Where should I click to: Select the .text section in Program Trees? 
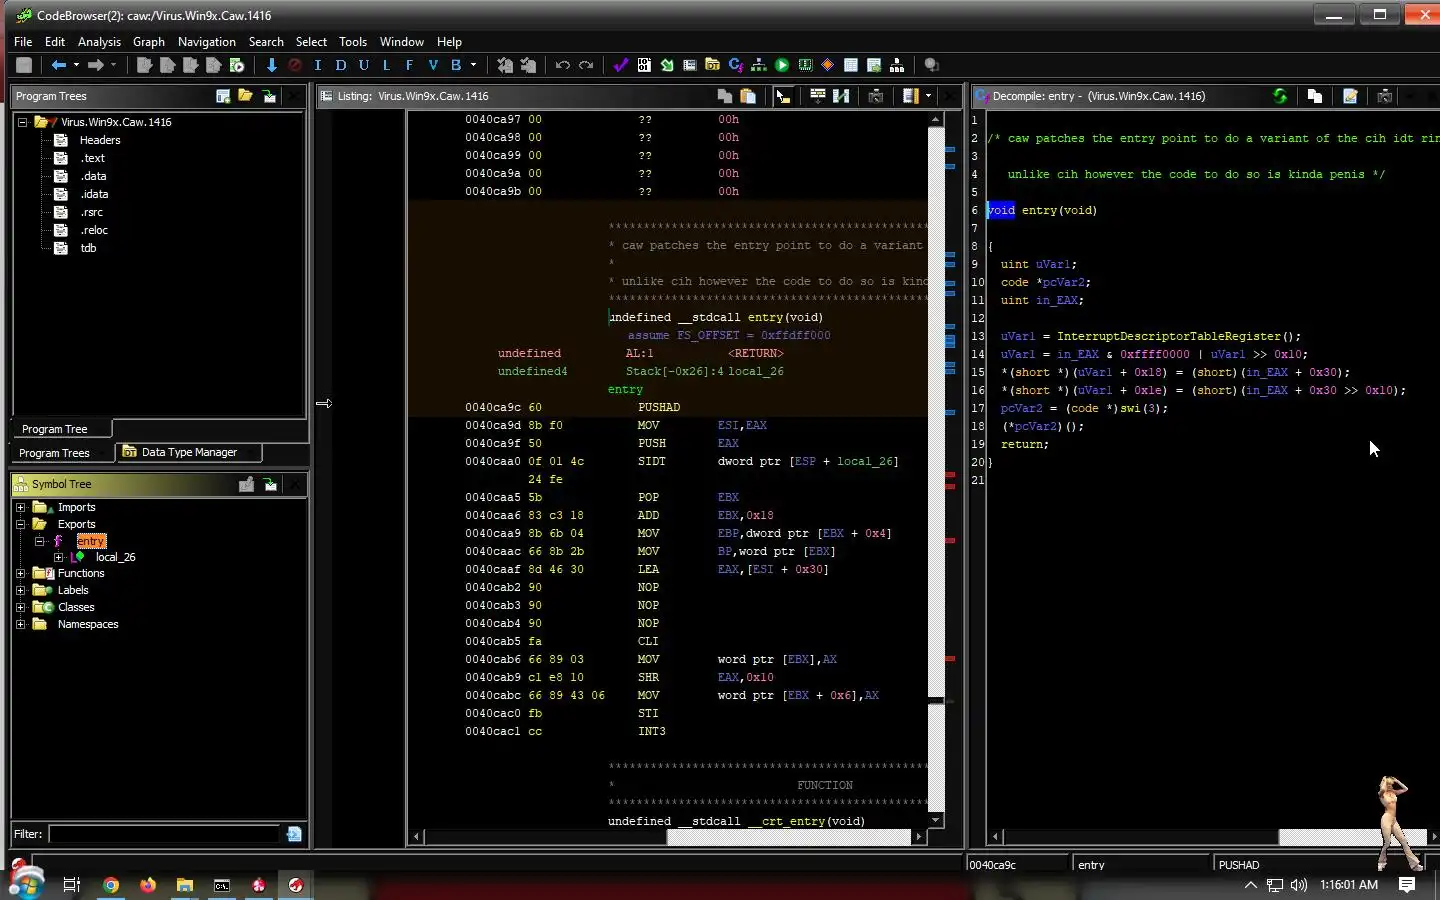click(x=93, y=158)
